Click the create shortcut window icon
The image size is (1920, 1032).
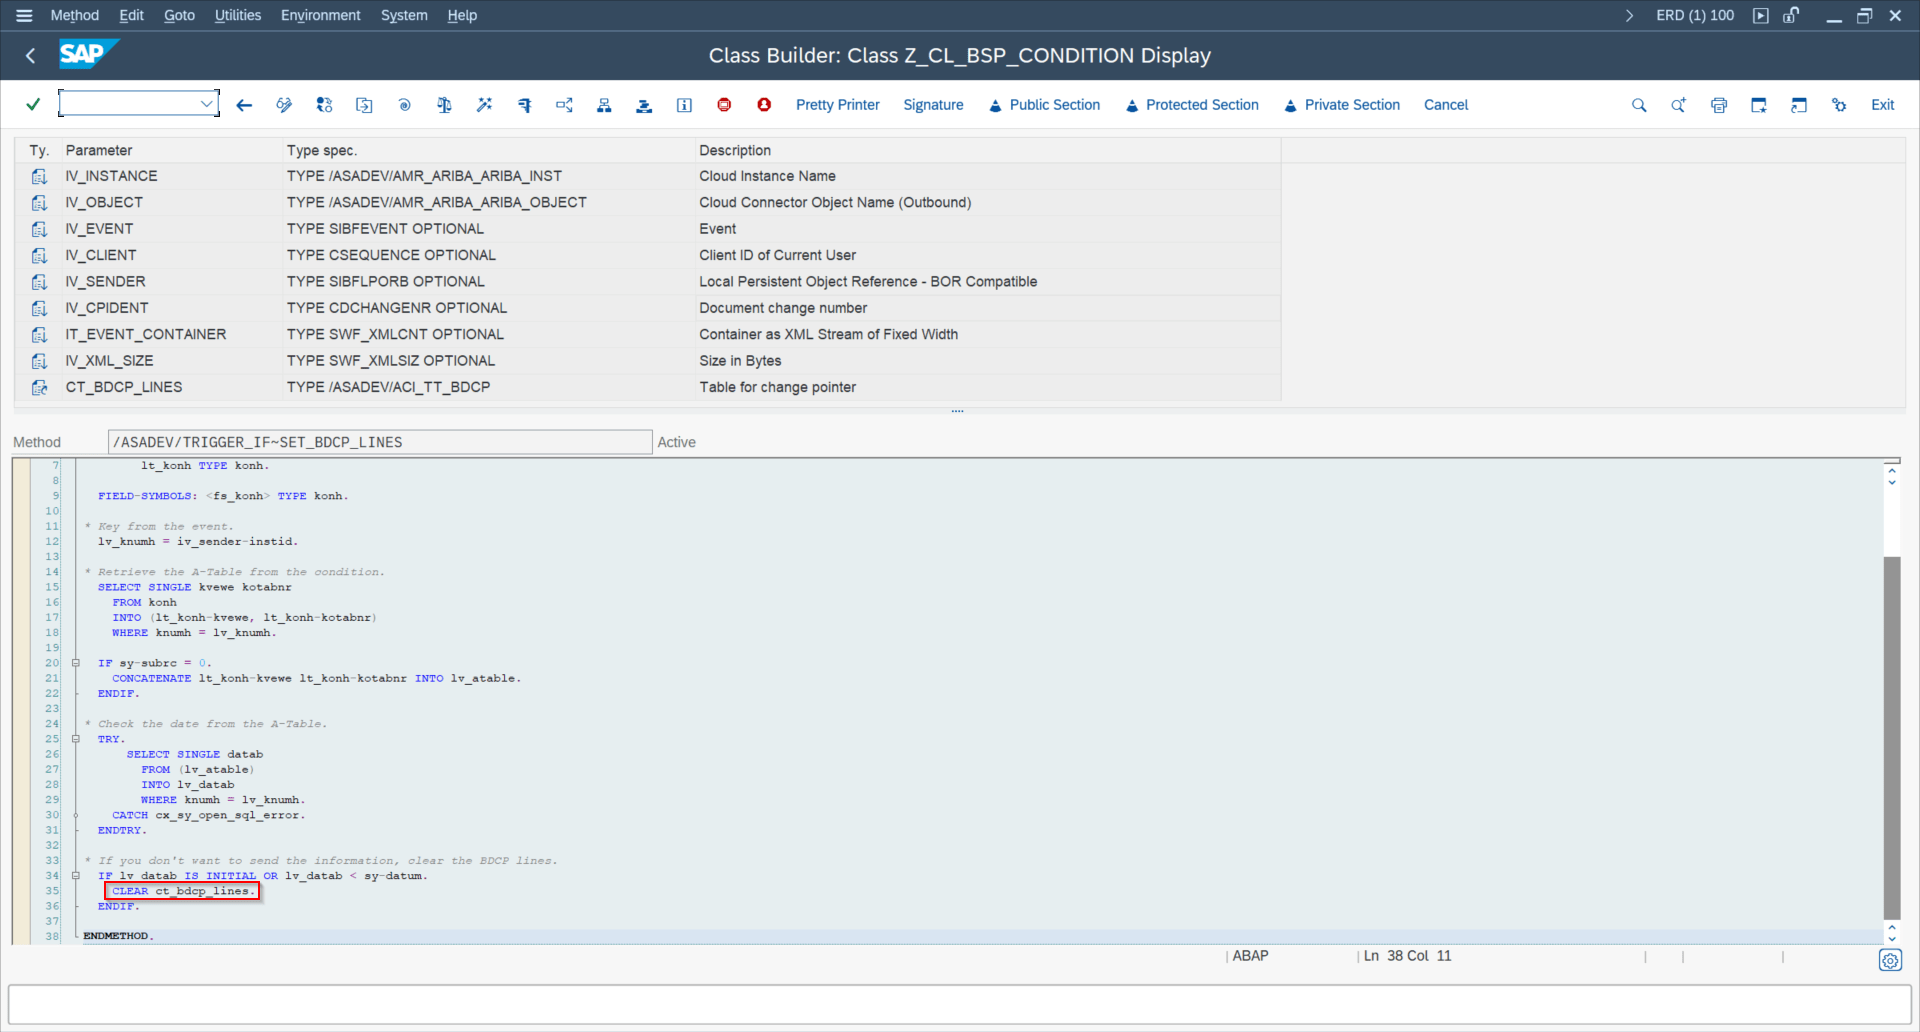tap(1799, 105)
